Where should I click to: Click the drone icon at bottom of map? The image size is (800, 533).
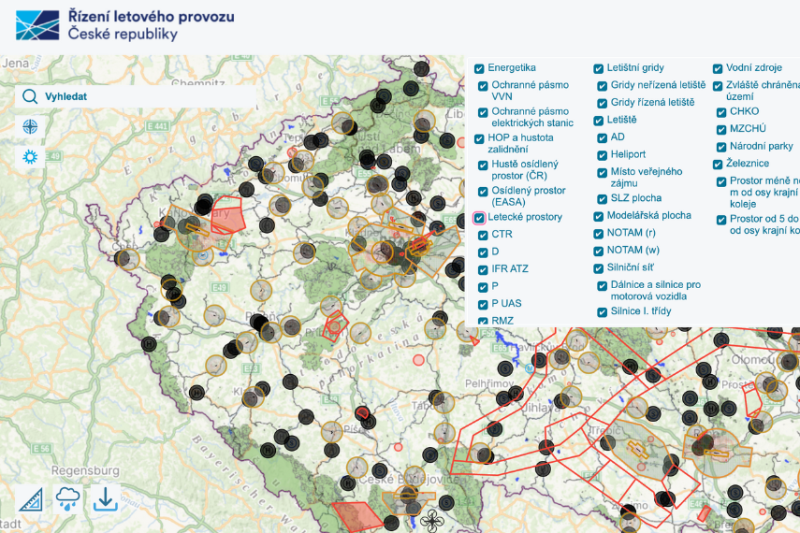tap(432, 521)
